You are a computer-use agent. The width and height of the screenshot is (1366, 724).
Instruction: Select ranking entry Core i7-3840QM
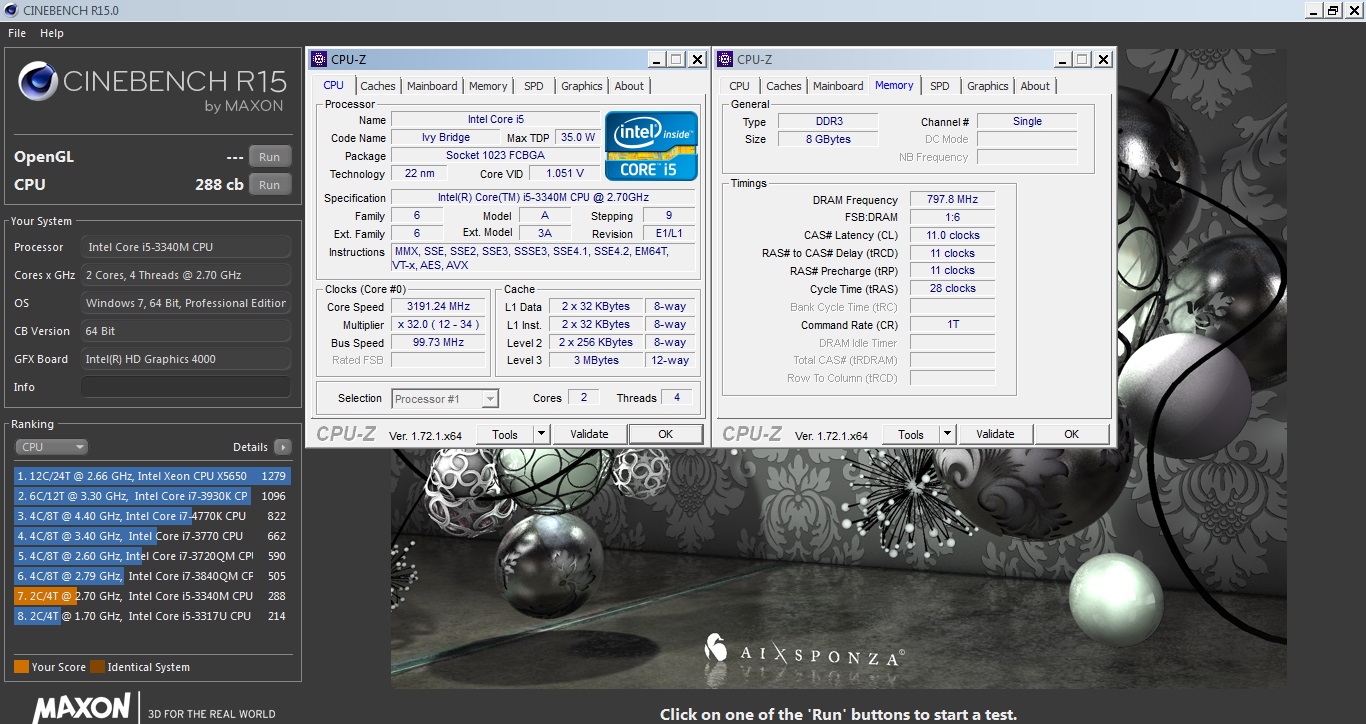[152, 576]
